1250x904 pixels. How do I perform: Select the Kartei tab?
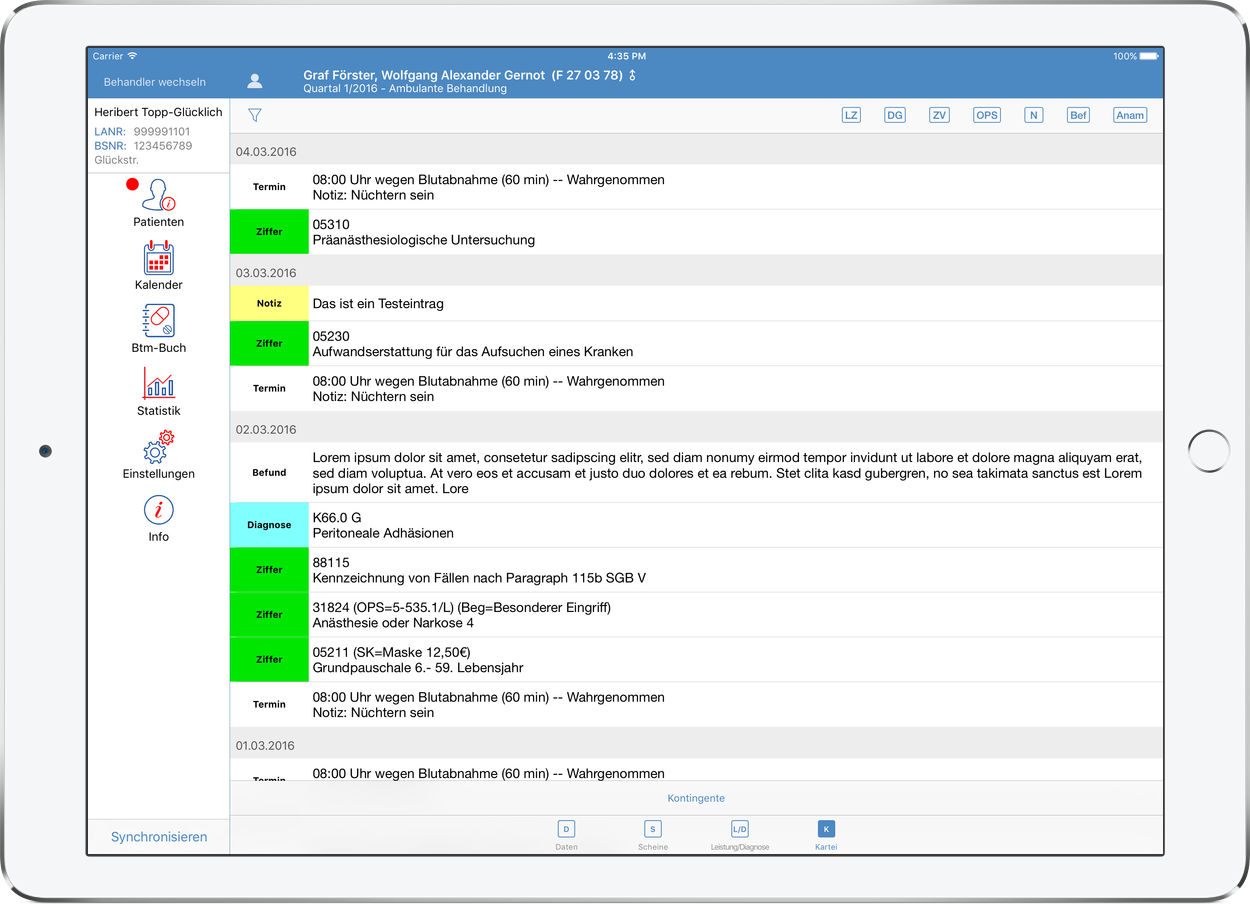[x=826, y=835]
